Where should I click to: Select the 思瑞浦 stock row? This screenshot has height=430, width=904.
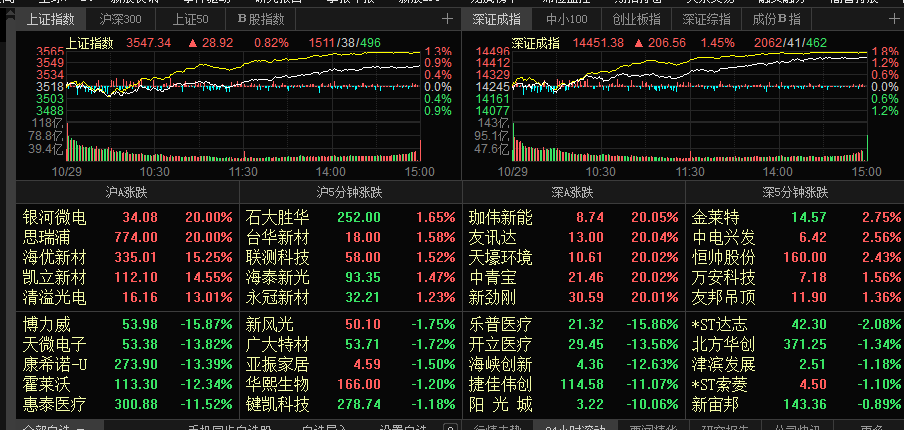127,237
